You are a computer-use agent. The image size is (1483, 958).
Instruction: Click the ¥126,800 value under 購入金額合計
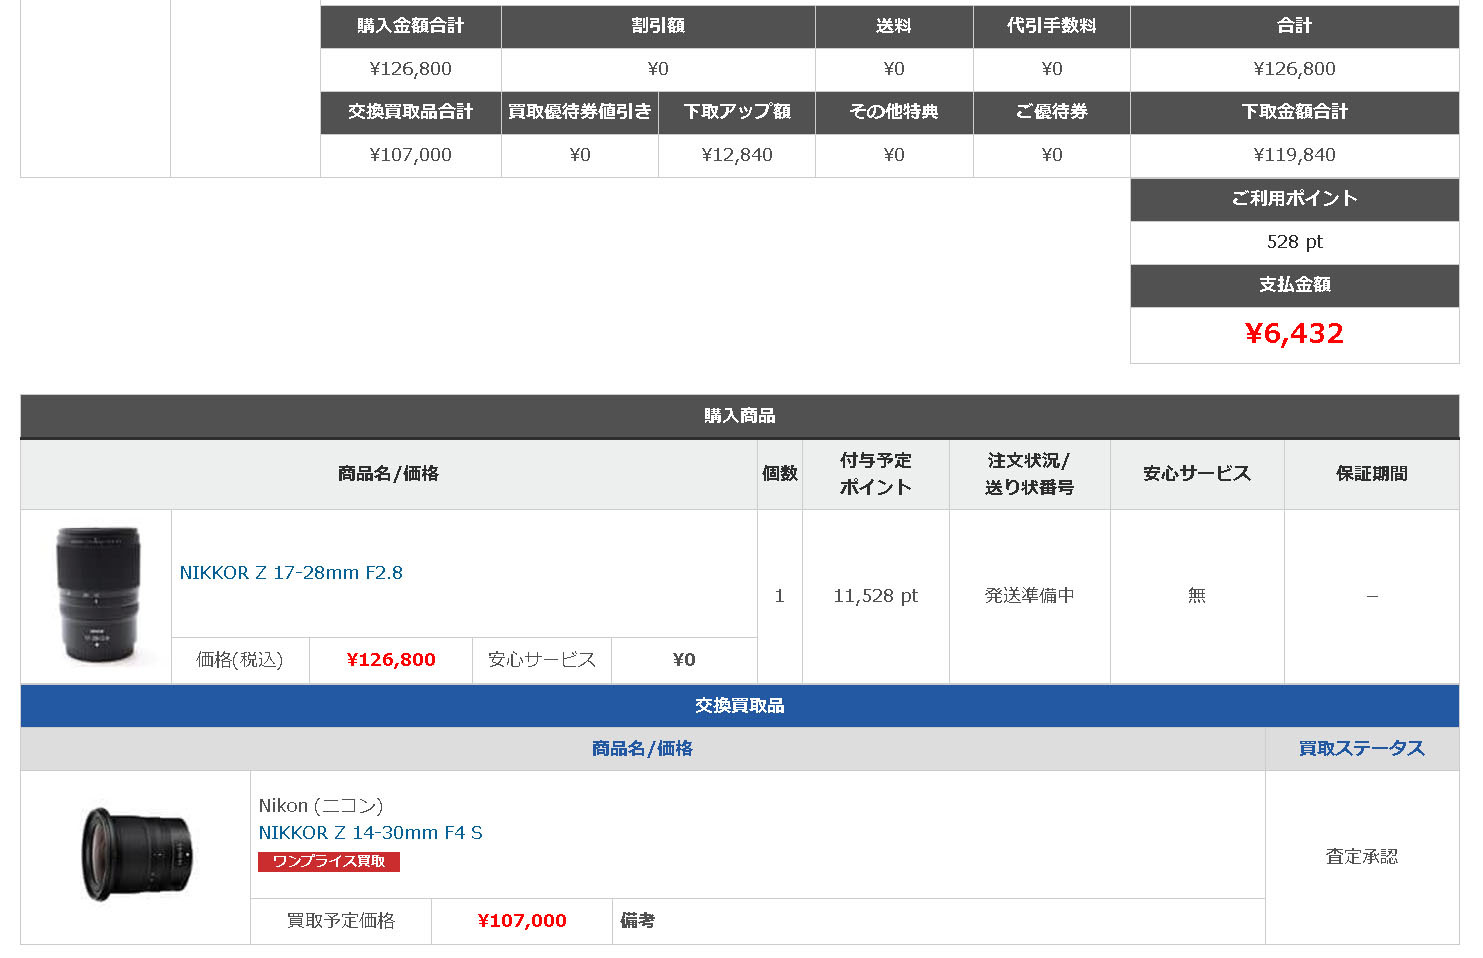click(411, 69)
